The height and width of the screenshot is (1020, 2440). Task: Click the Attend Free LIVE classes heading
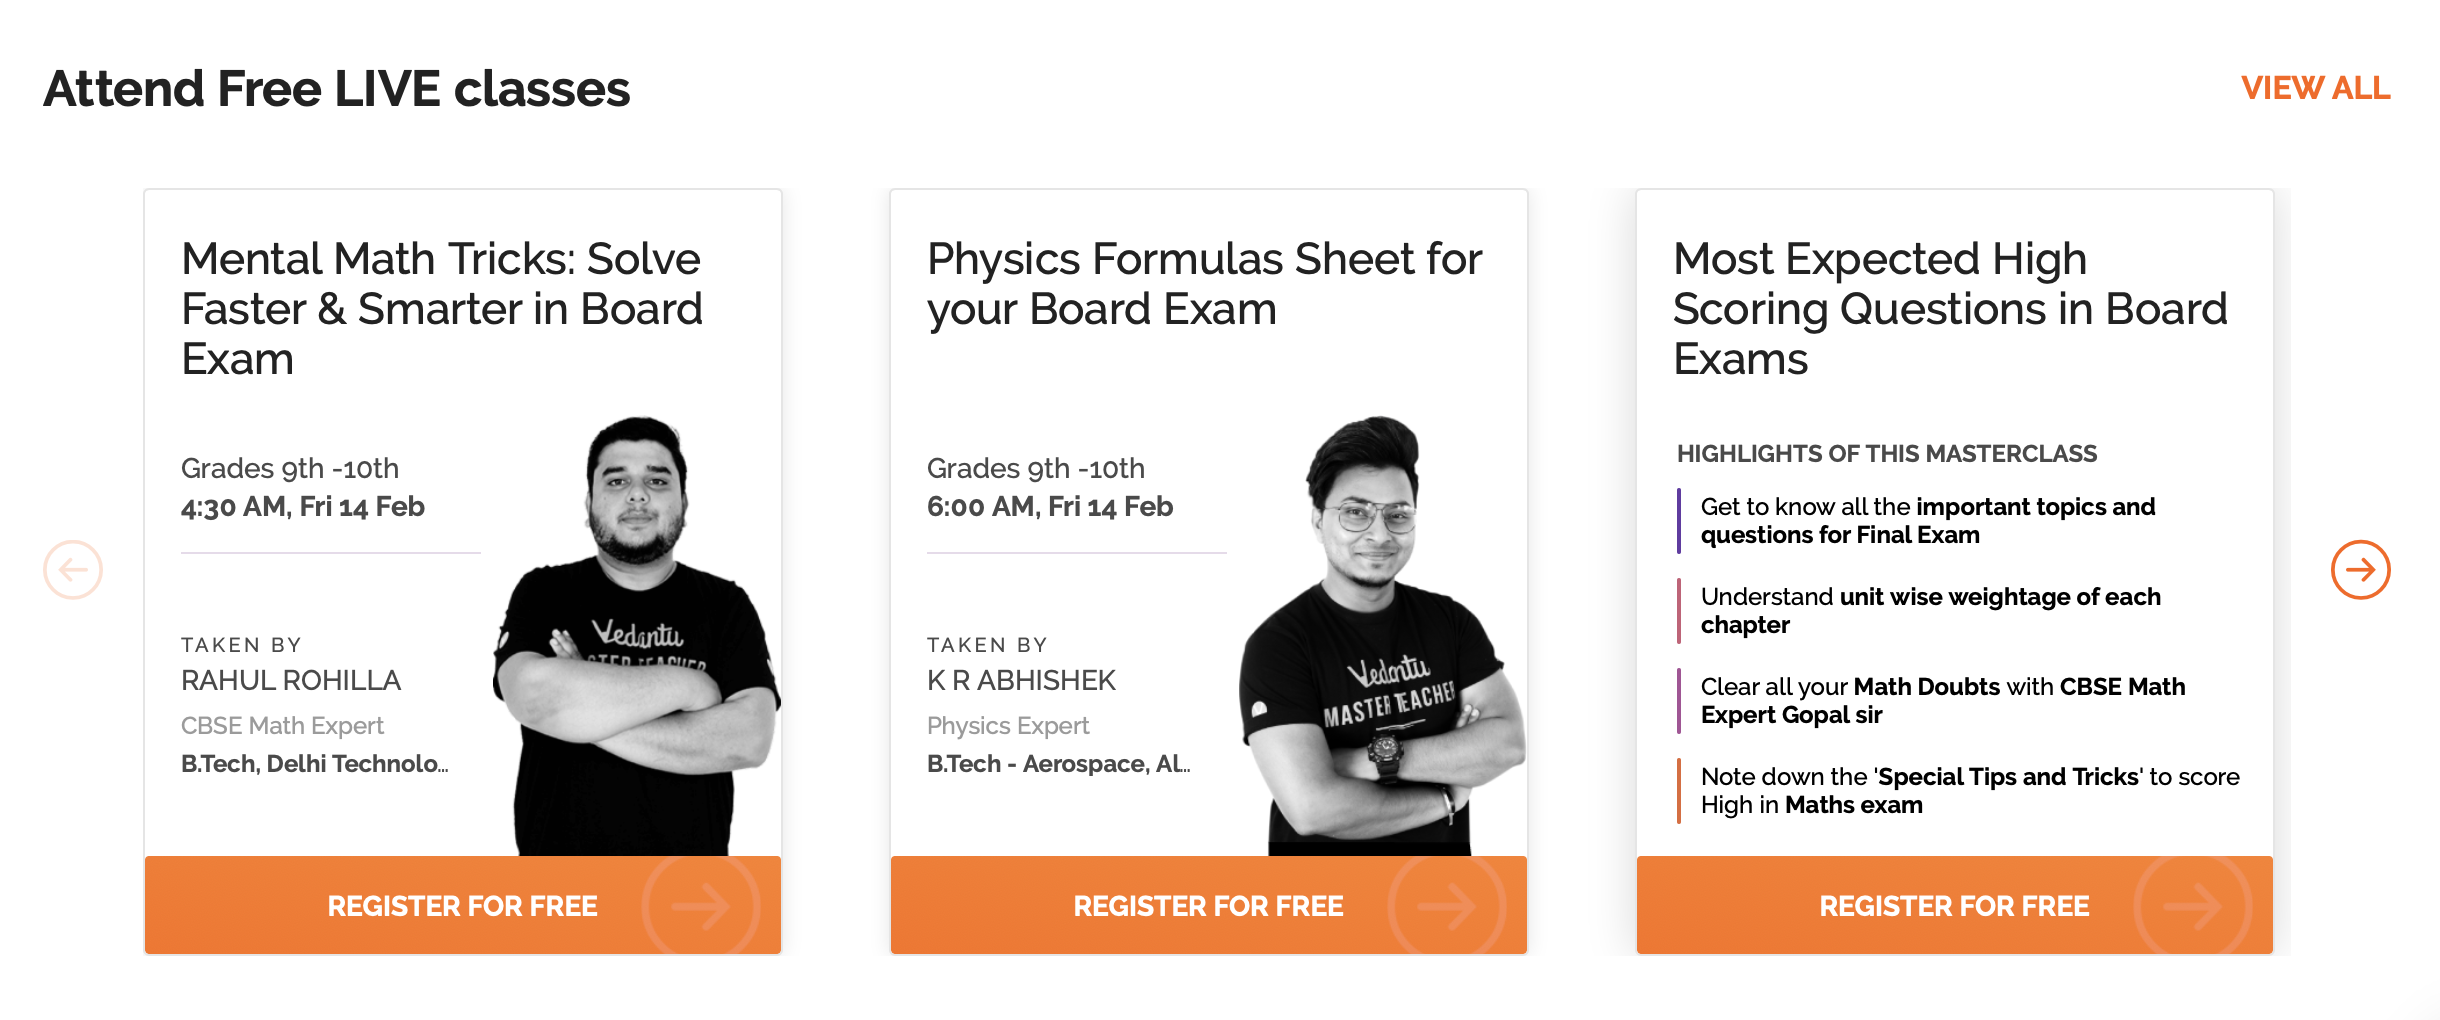pyautogui.click(x=337, y=89)
